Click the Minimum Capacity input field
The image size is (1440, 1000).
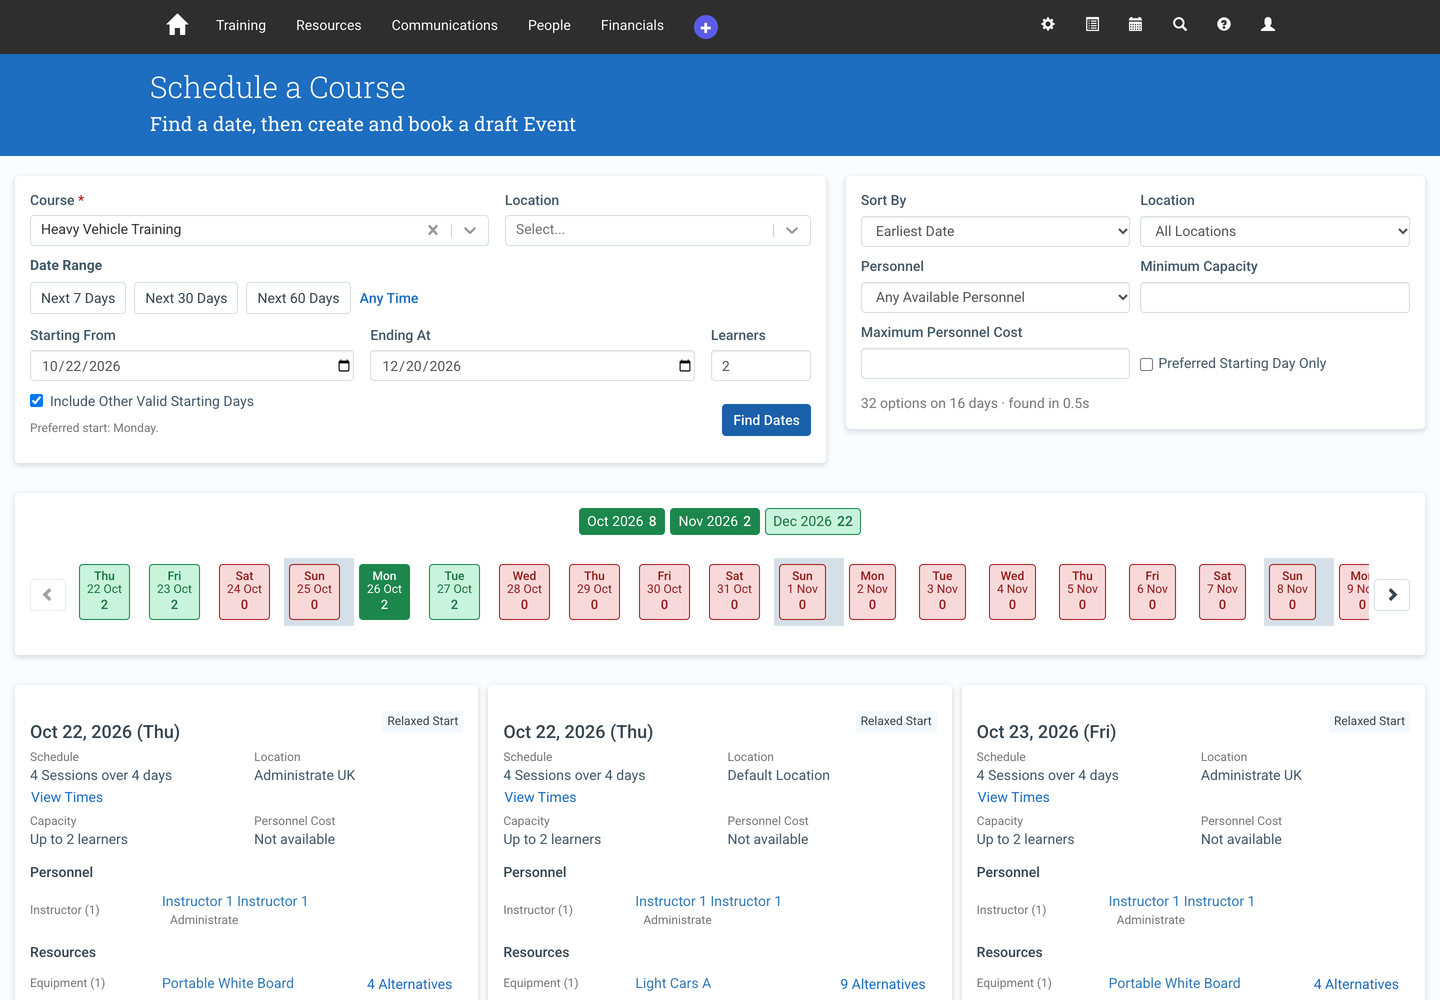(1275, 297)
